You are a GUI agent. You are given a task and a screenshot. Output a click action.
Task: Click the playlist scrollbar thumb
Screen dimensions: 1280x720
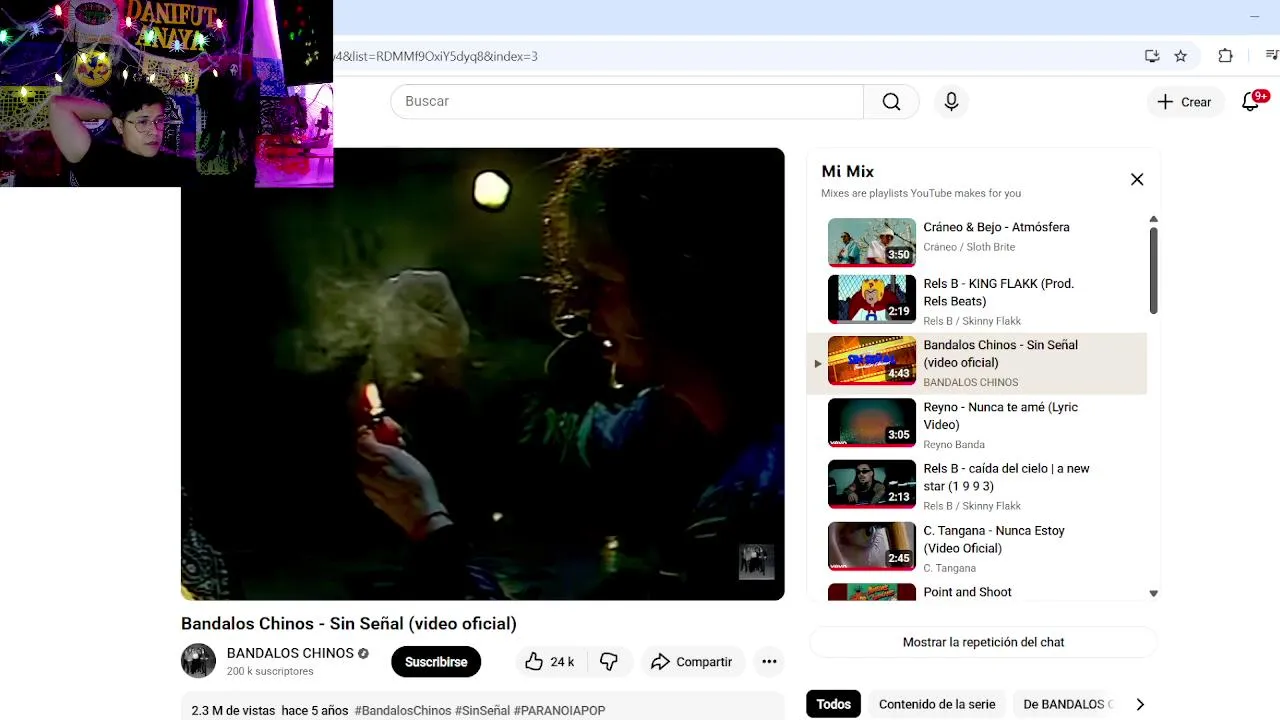point(1153,270)
